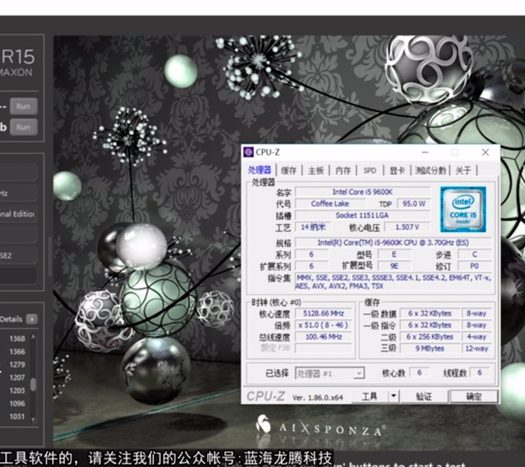This screenshot has height=467, width=525.
Task: Click the 9 MBytes L3 cache value
Action: pyautogui.click(x=430, y=348)
